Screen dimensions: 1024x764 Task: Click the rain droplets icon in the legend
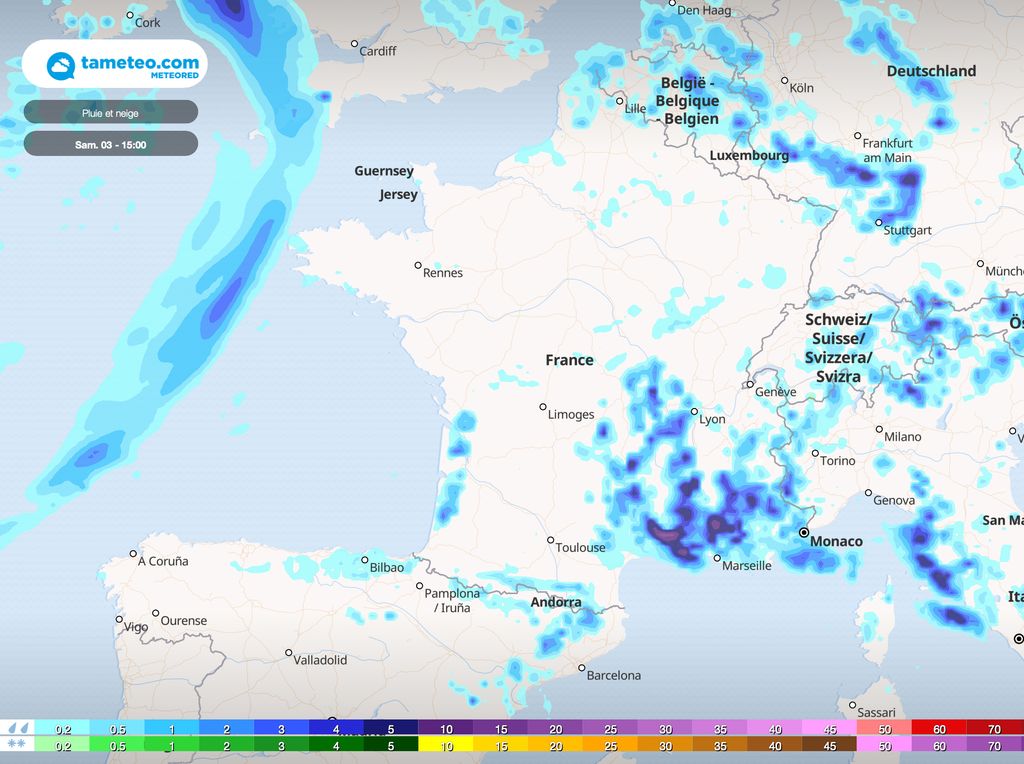(x=17, y=727)
